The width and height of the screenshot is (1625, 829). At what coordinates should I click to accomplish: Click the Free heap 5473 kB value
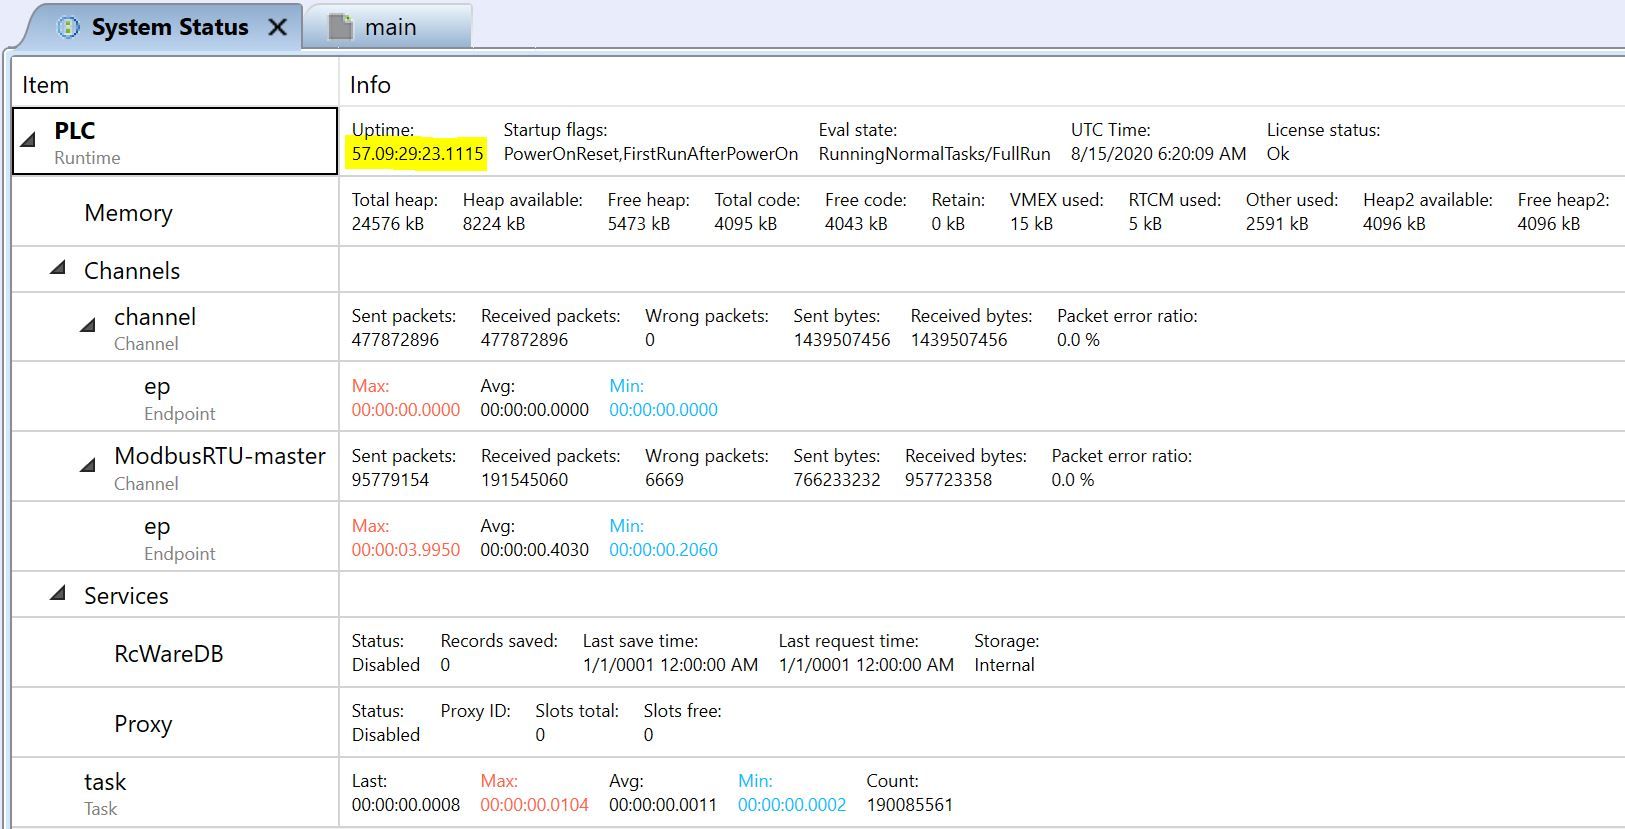coord(638,223)
